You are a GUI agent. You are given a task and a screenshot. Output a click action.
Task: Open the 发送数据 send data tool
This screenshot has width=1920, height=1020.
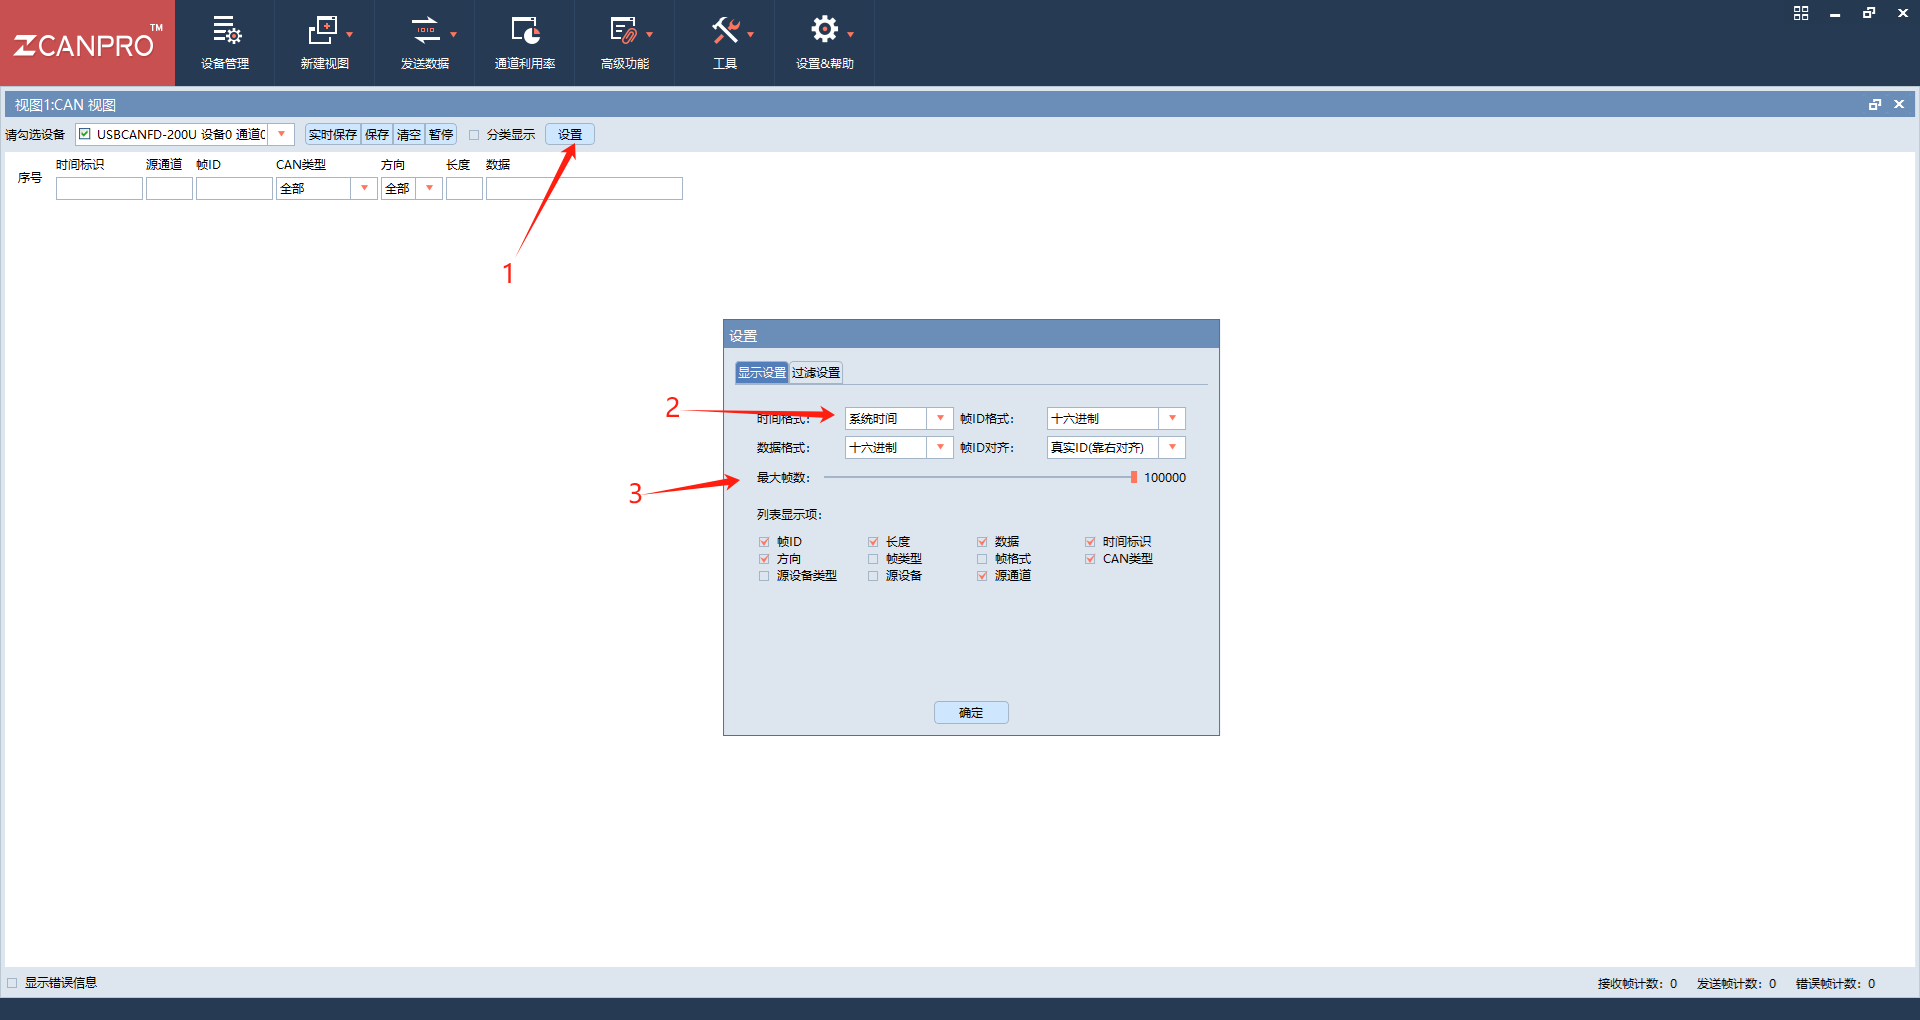[425, 43]
